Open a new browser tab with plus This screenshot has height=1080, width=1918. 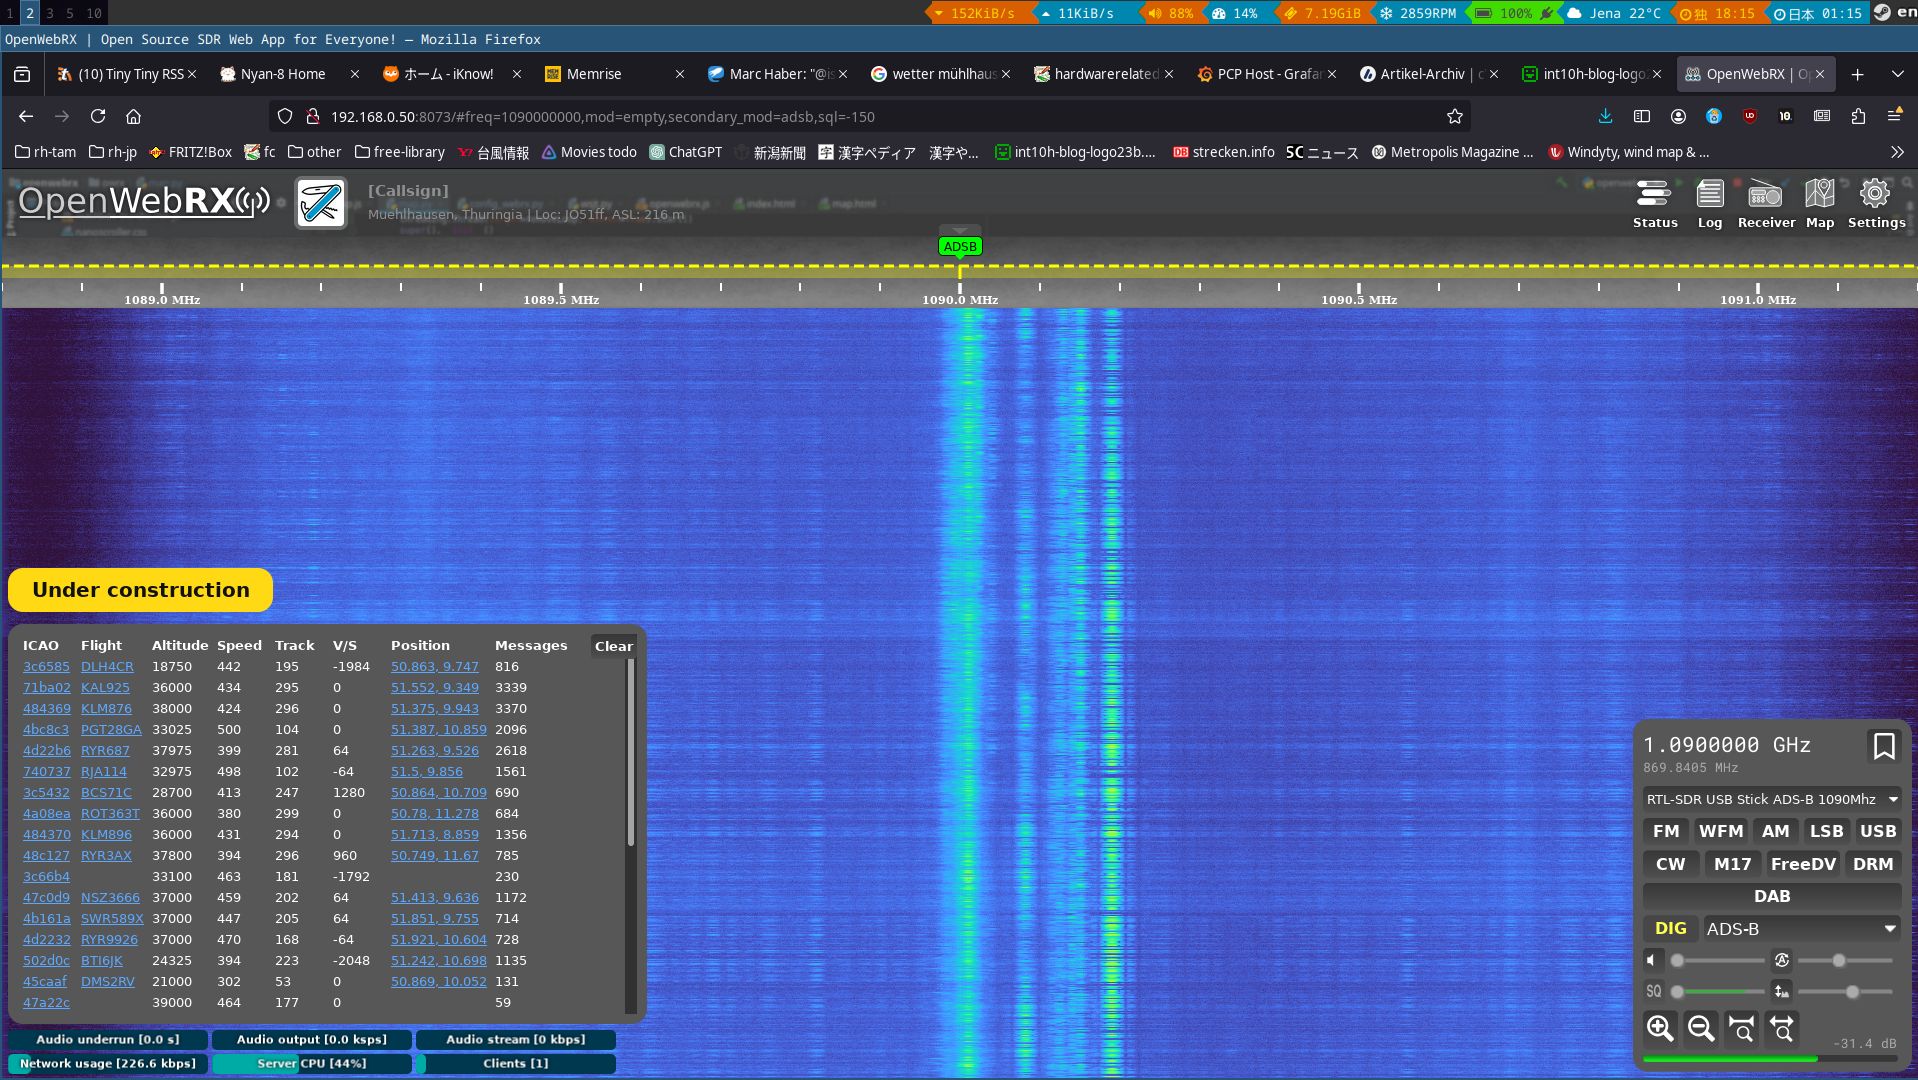(1857, 74)
